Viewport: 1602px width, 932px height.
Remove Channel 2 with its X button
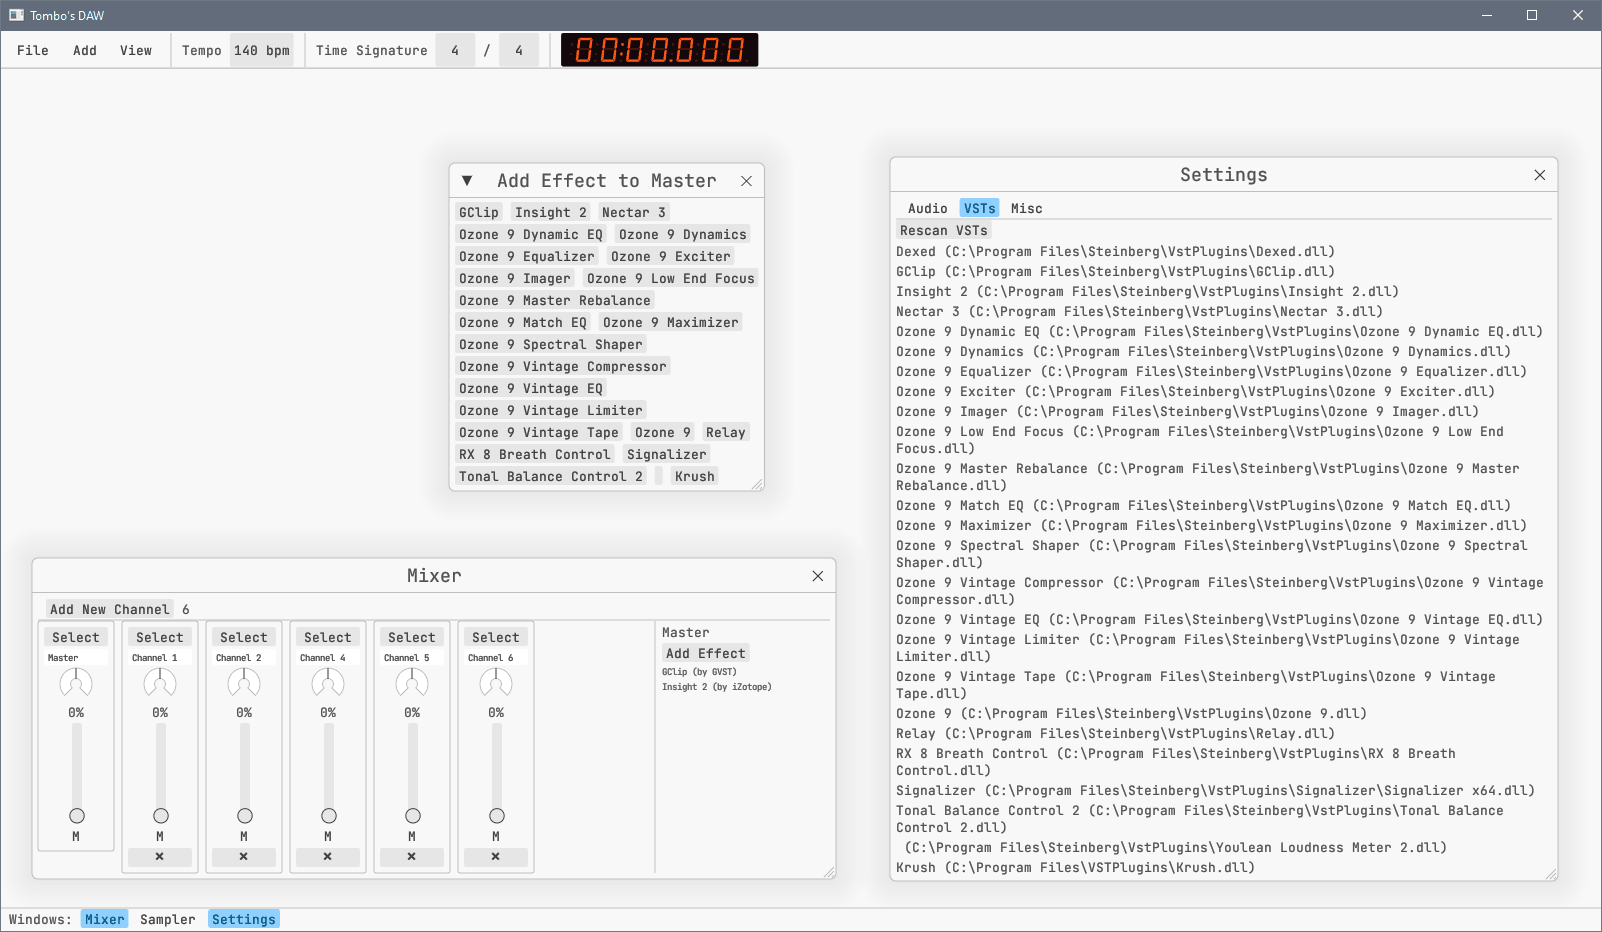tap(244, 857)
